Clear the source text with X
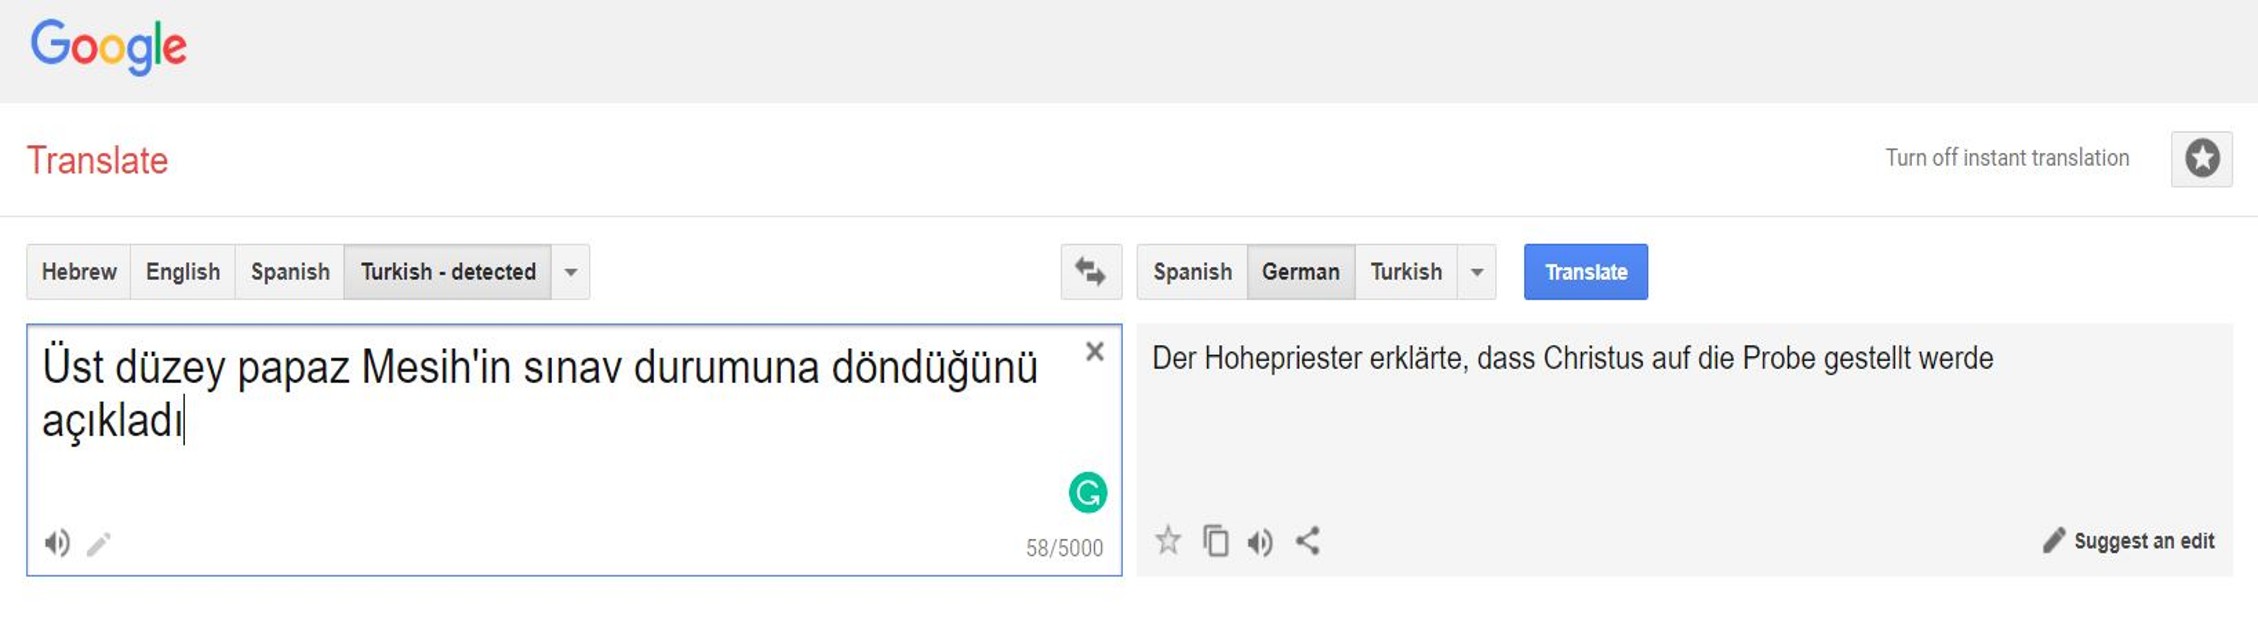Screen dimensions: 2258x625 tap(1094, 352)
